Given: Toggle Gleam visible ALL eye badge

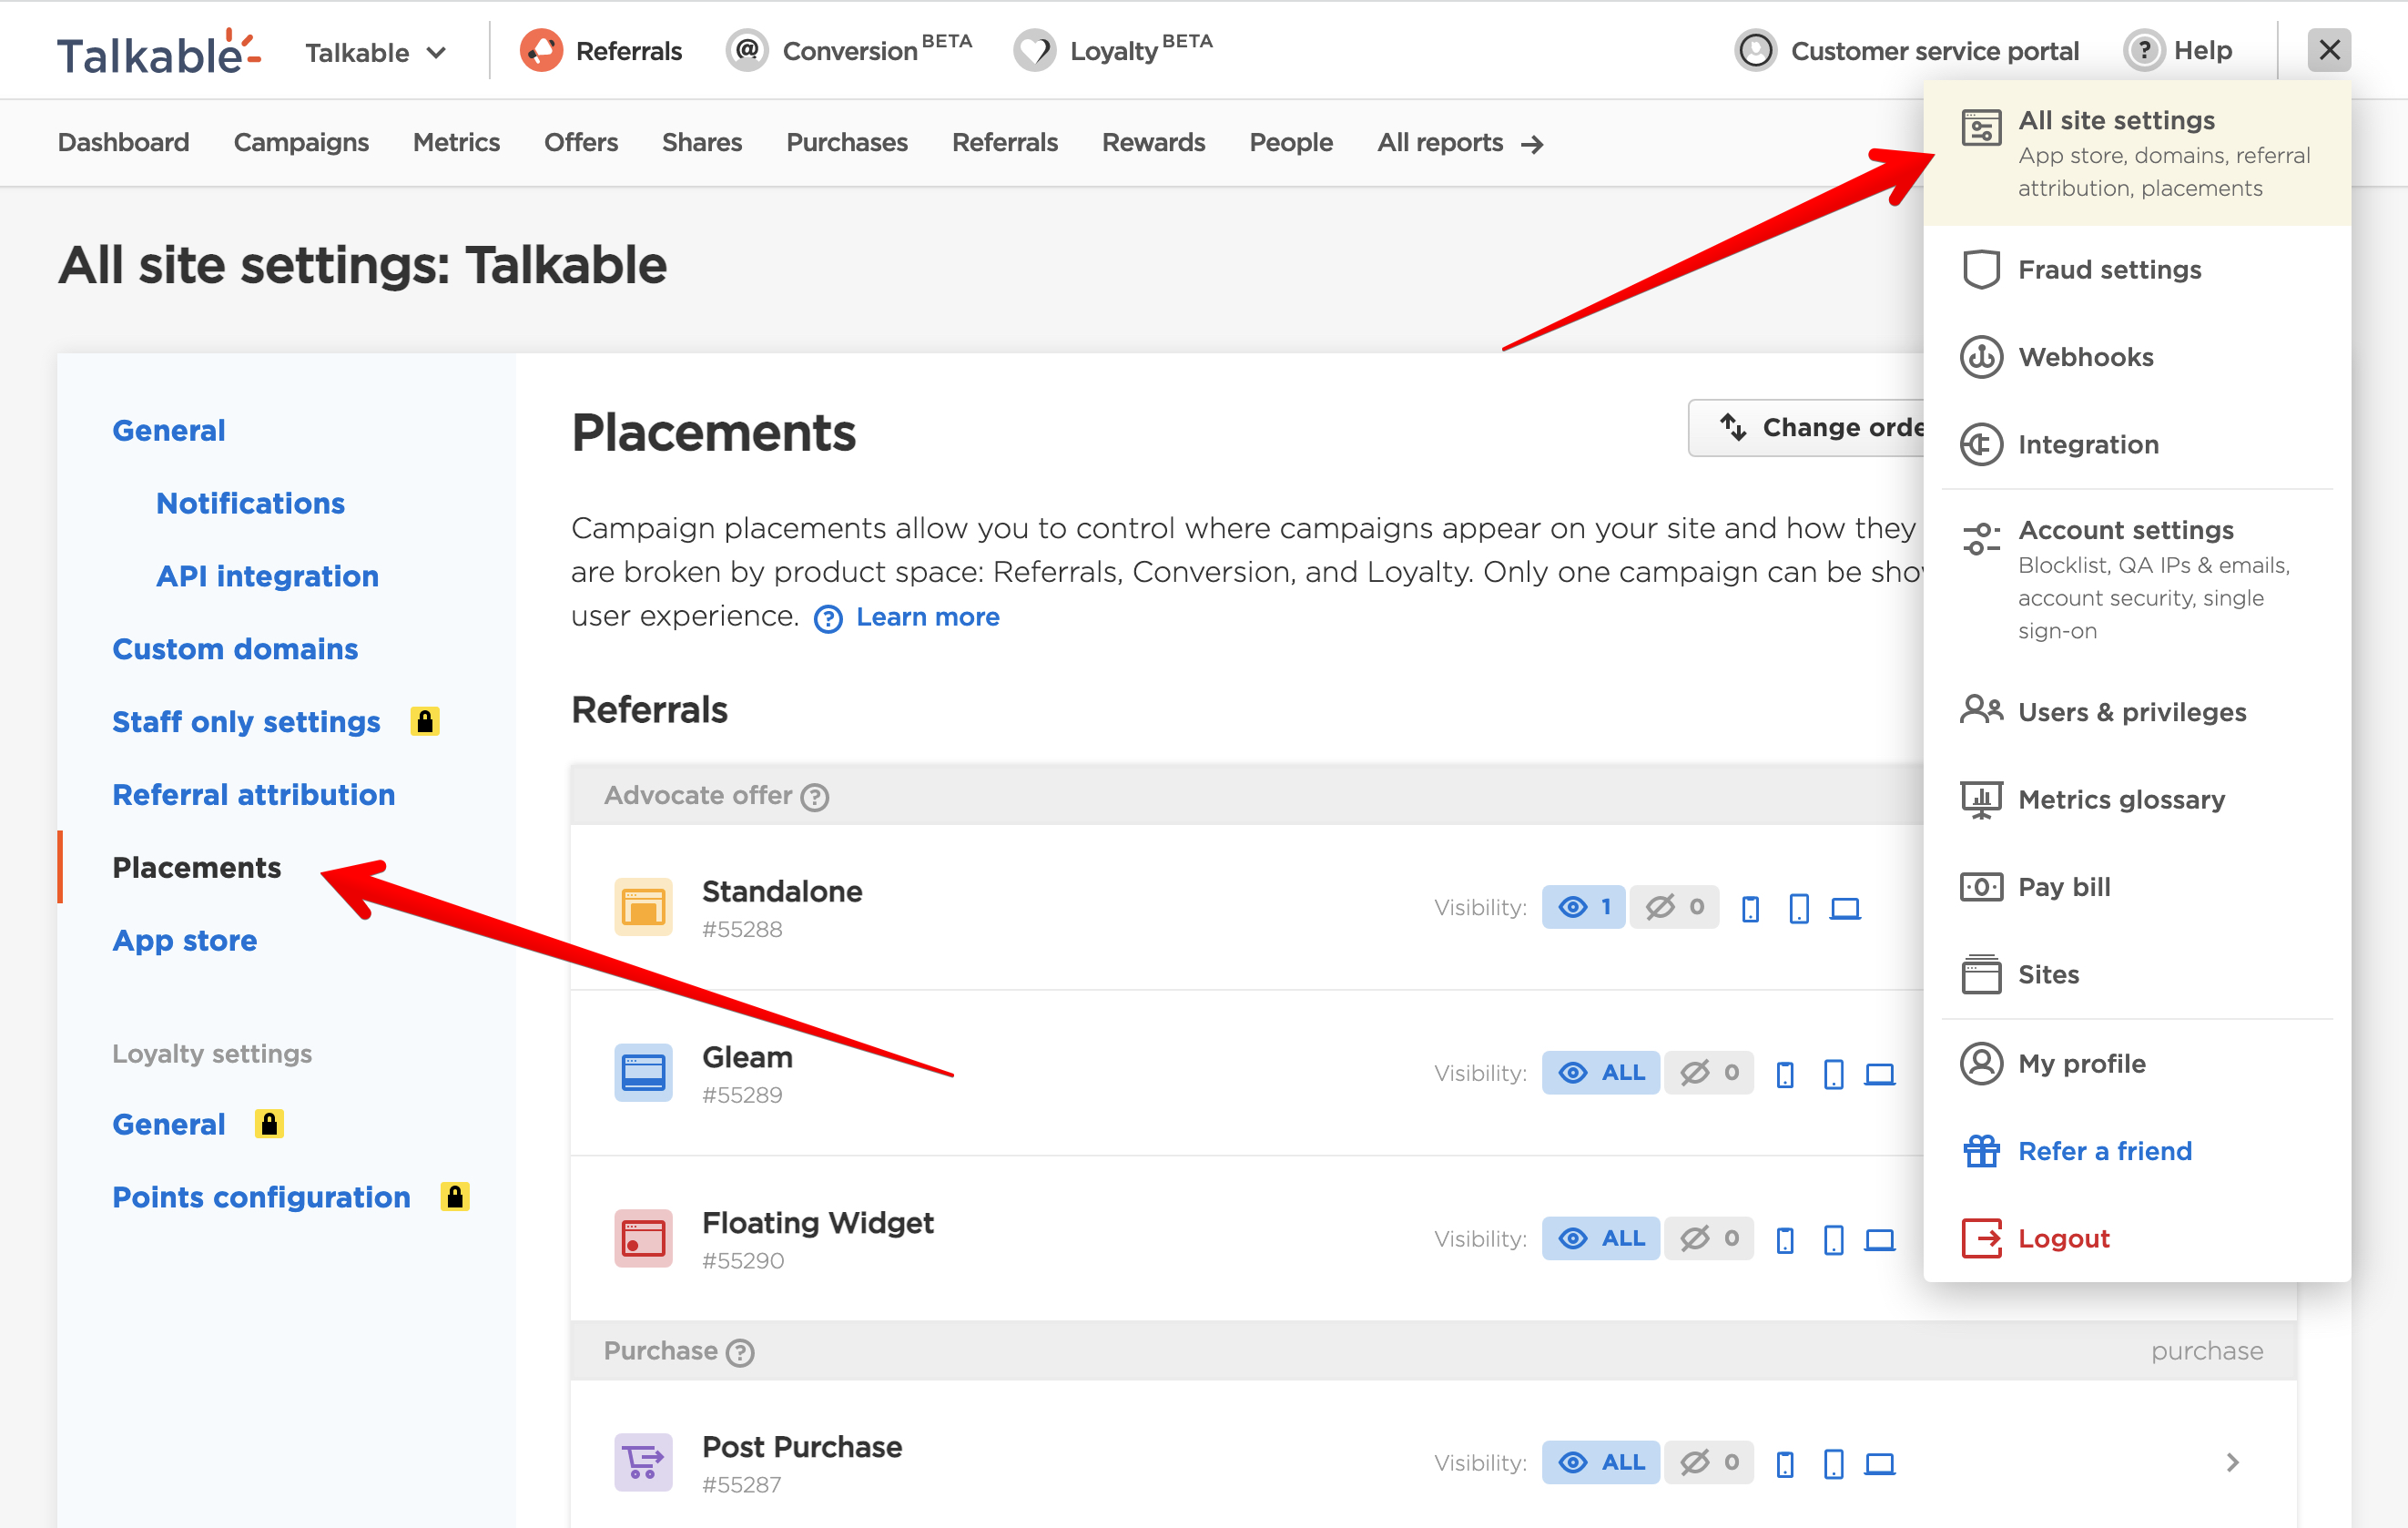Looking at the screenshot, I should point(1600,1073).
